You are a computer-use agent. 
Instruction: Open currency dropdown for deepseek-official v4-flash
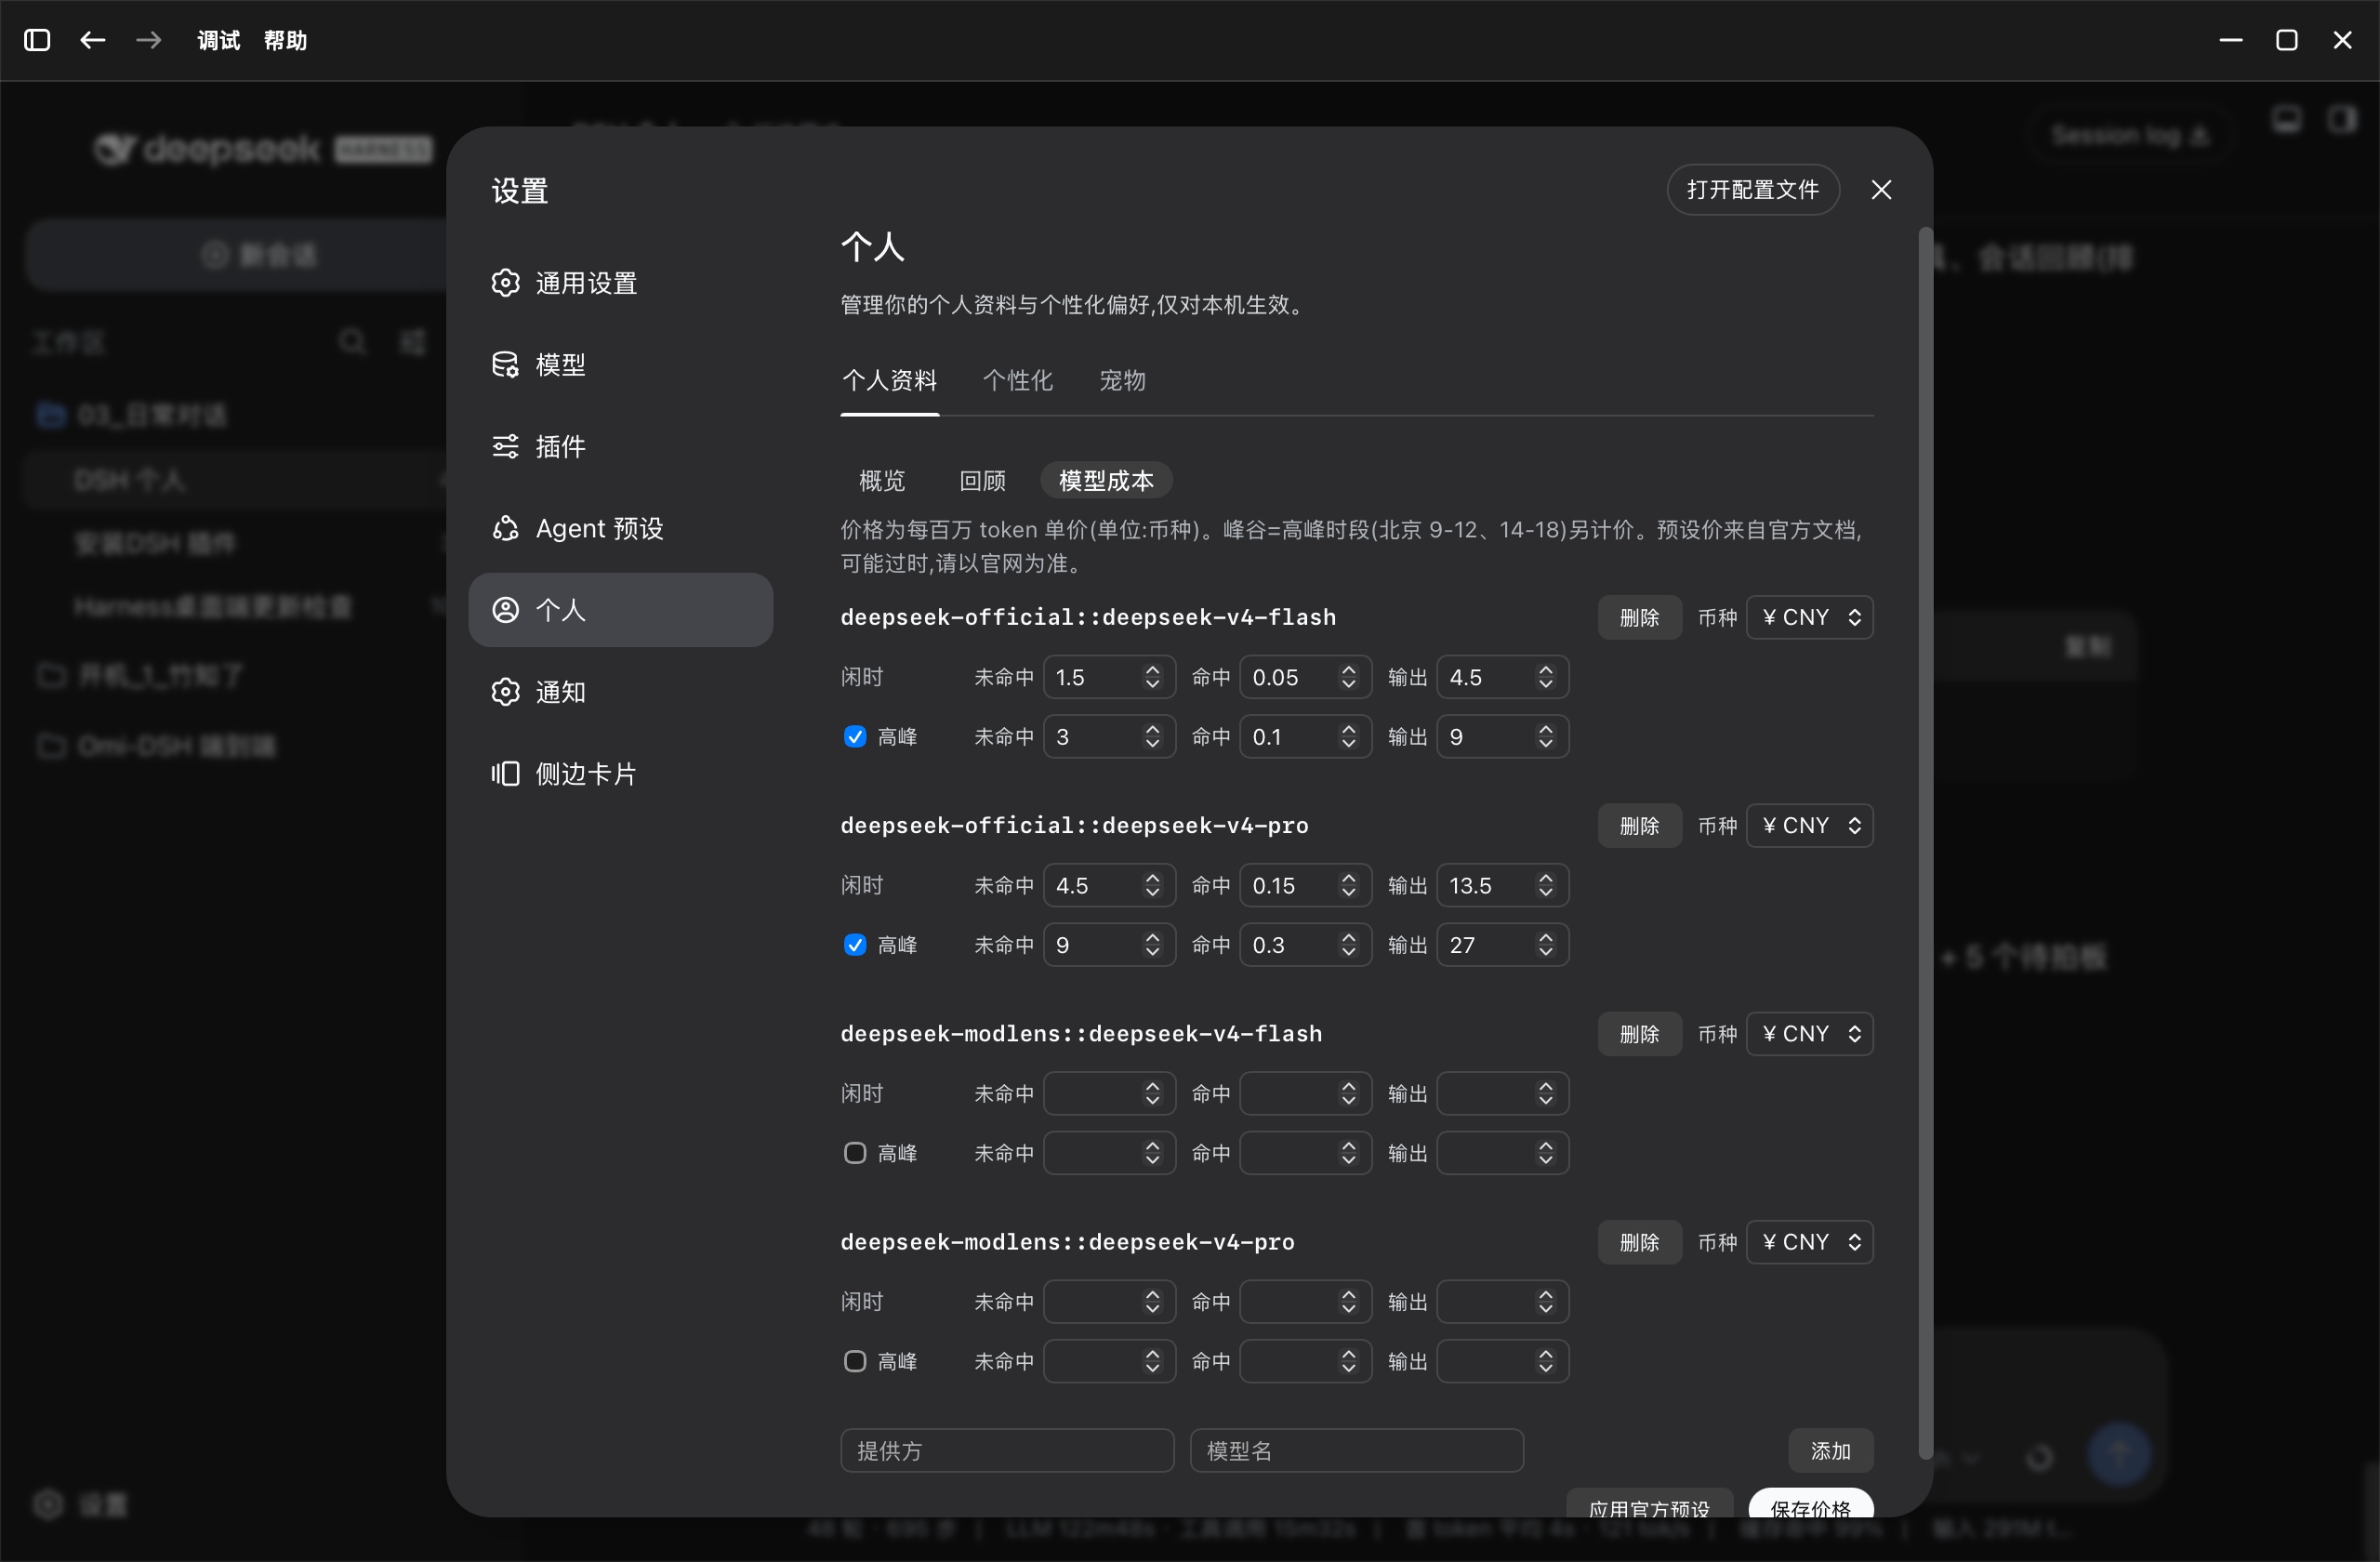[x=1810, y=618]
